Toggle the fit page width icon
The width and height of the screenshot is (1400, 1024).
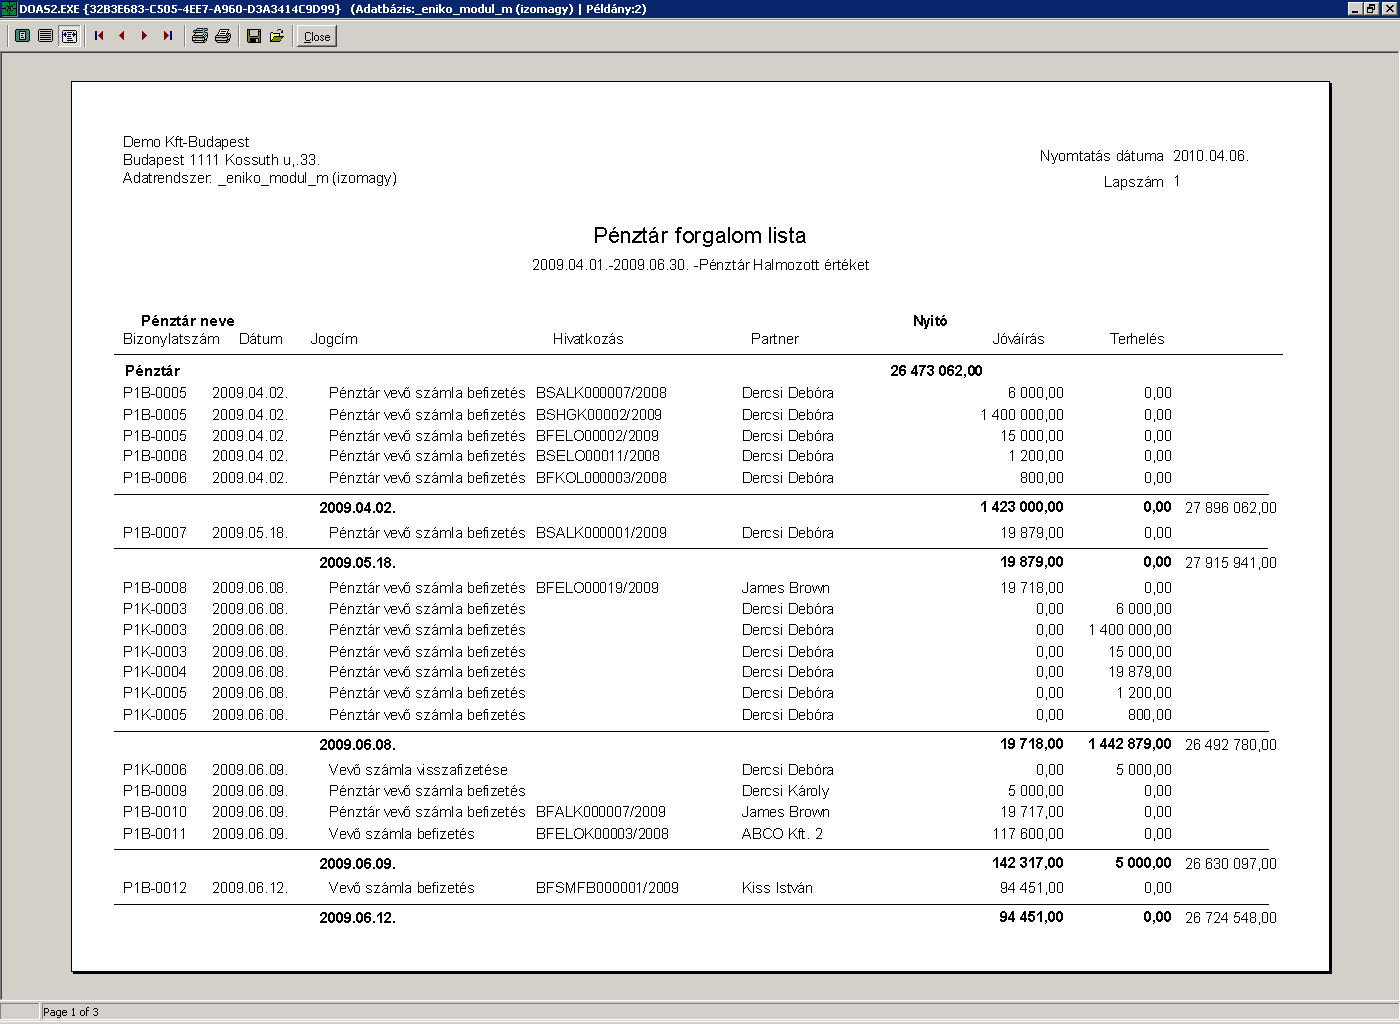[x=69, y=36]
